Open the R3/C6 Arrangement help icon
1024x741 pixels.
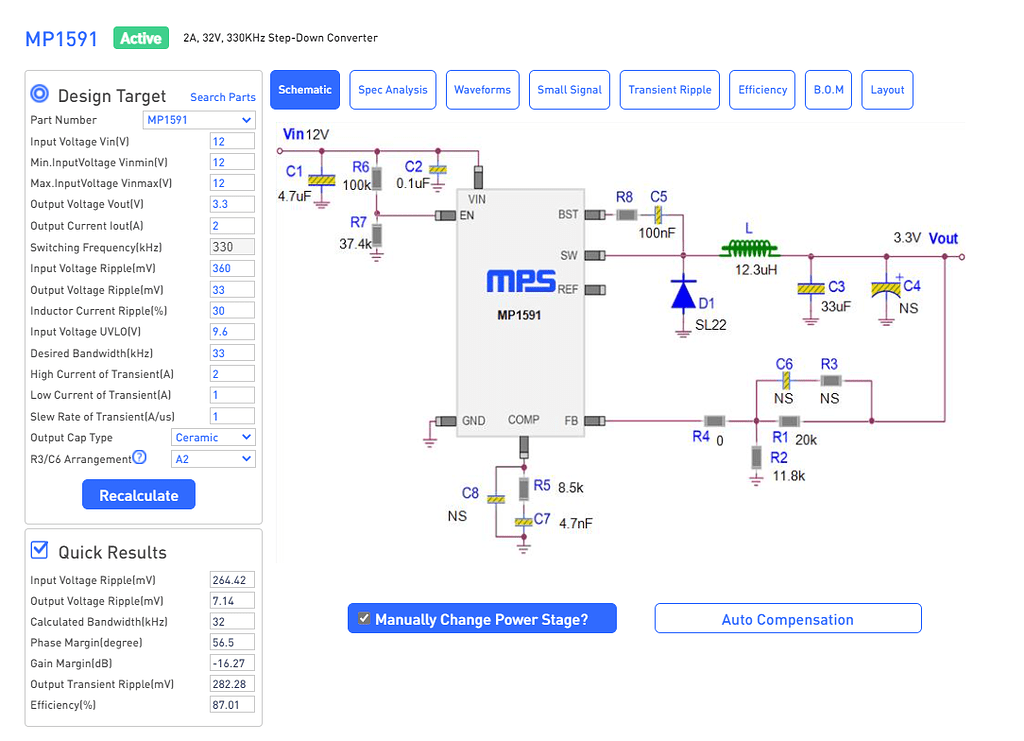pos(137,458)
